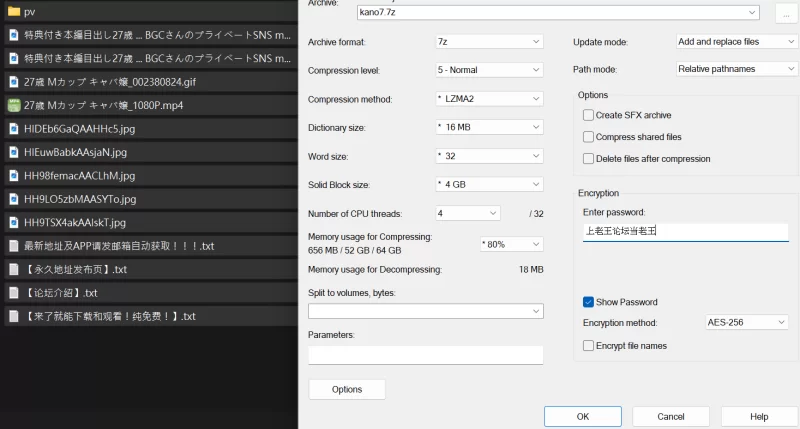The image size is (800, 429).
Task: Click the _002380824.gif file icon
Action: 14,82
